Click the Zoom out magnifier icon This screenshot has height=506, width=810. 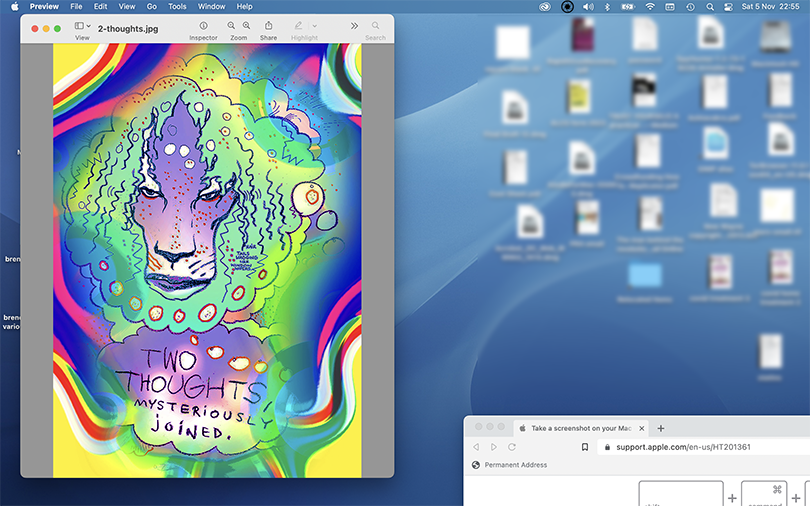(x=231, y=25)
